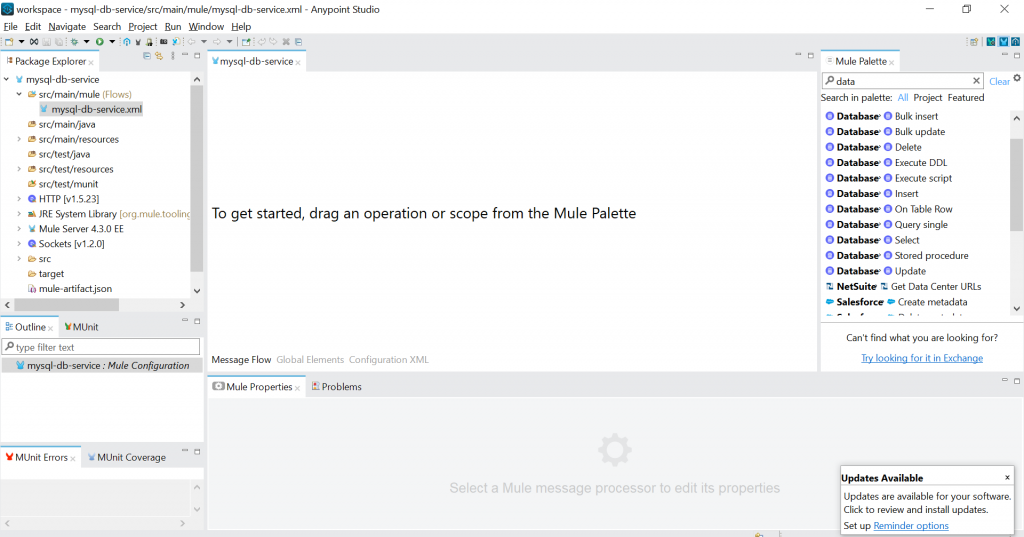The image size is (1024, 537).
Task: Open Reminder options link in updates popup
Action: pyautogui.click(x=911, y=526)
